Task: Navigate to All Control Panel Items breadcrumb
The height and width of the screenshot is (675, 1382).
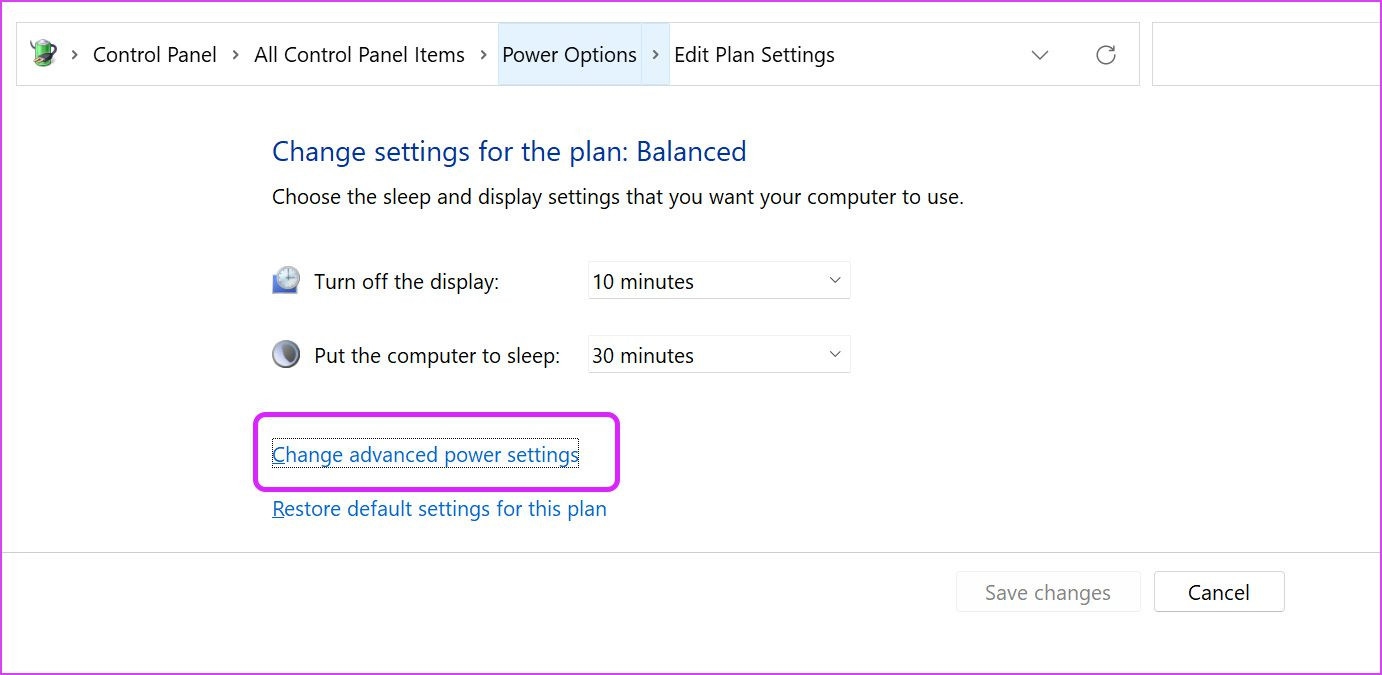Action: [x=359, y=55]
